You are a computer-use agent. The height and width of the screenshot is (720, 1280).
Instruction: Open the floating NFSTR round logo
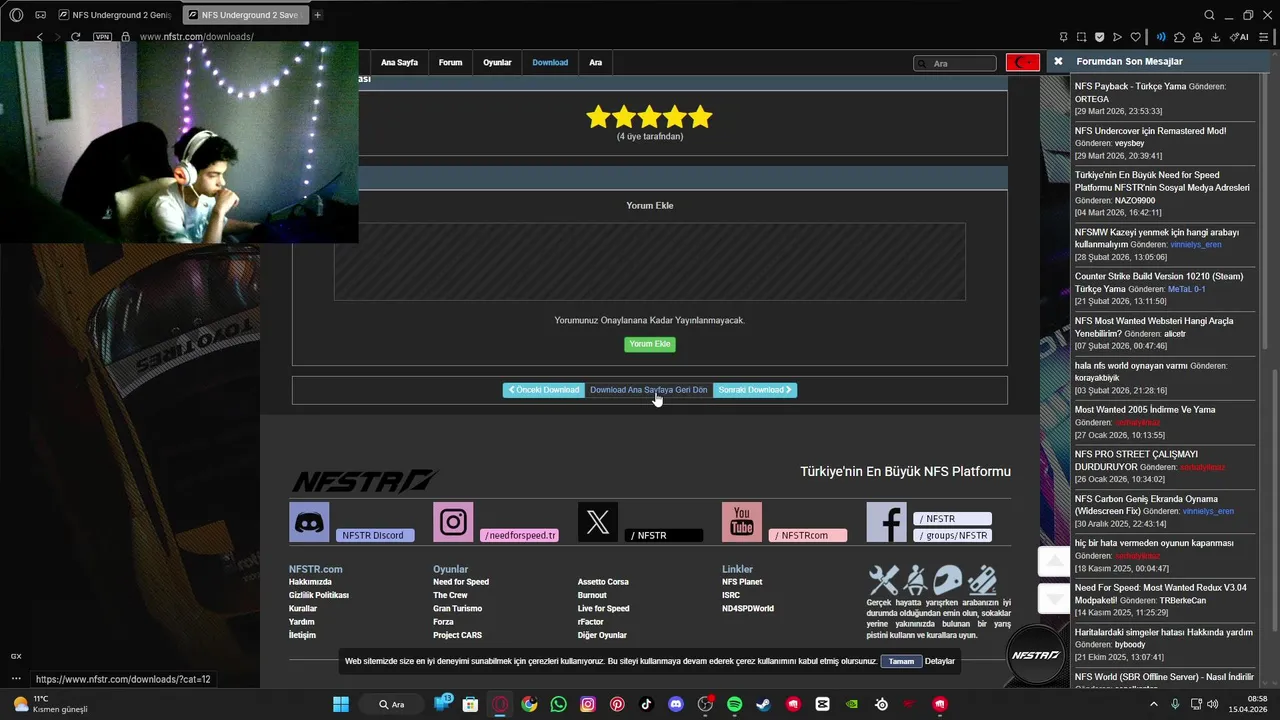click(x=1035, y=655)
